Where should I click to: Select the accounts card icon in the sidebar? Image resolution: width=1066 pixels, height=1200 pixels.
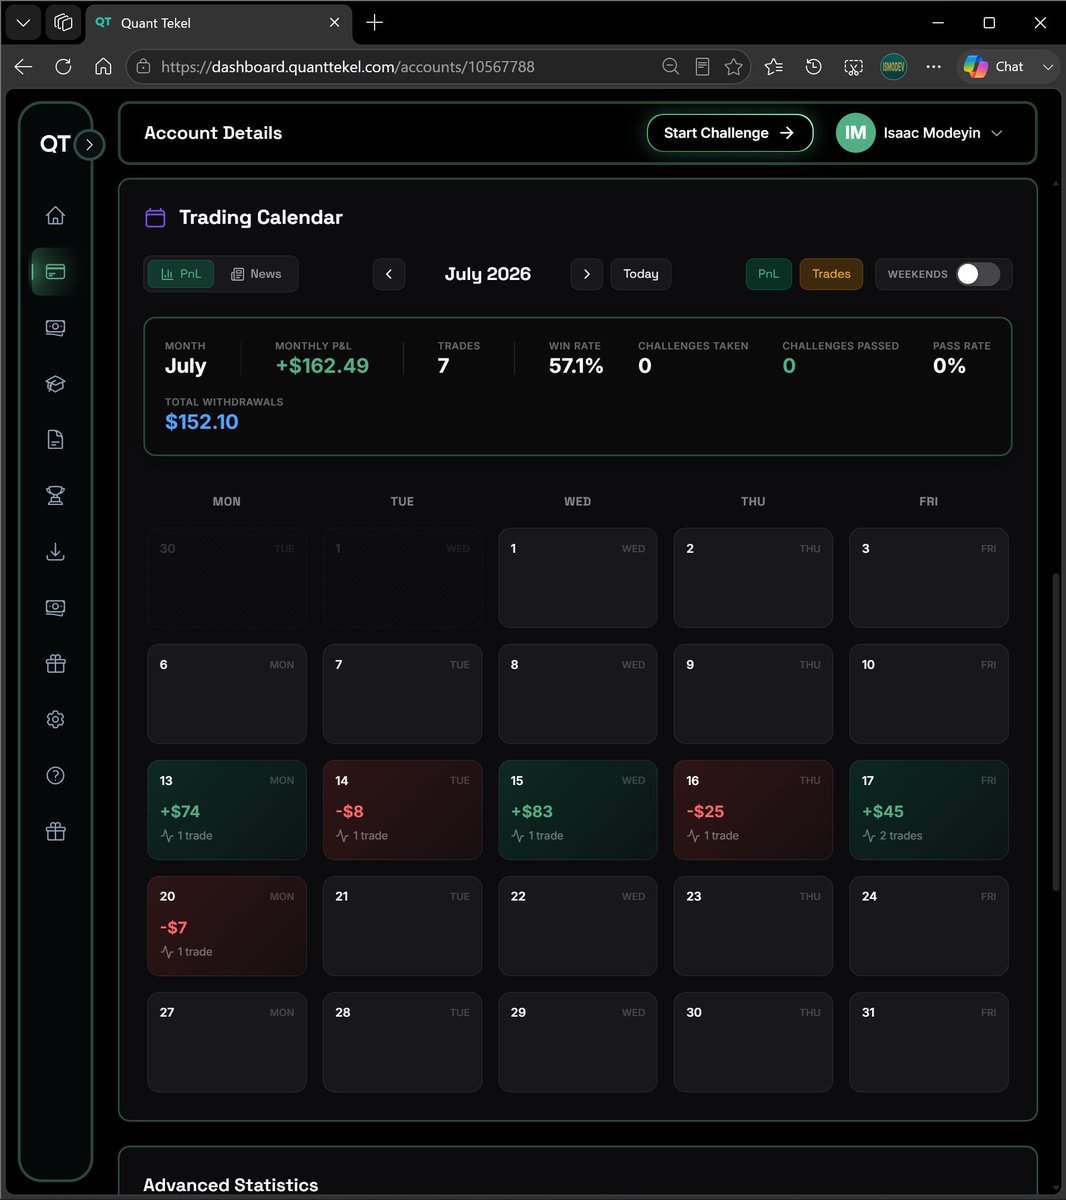tap(55, 272)
